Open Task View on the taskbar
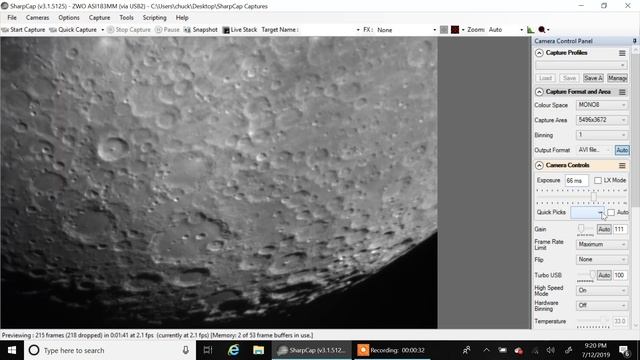Viewport: 640px width, 360px height. click(208, 350)
